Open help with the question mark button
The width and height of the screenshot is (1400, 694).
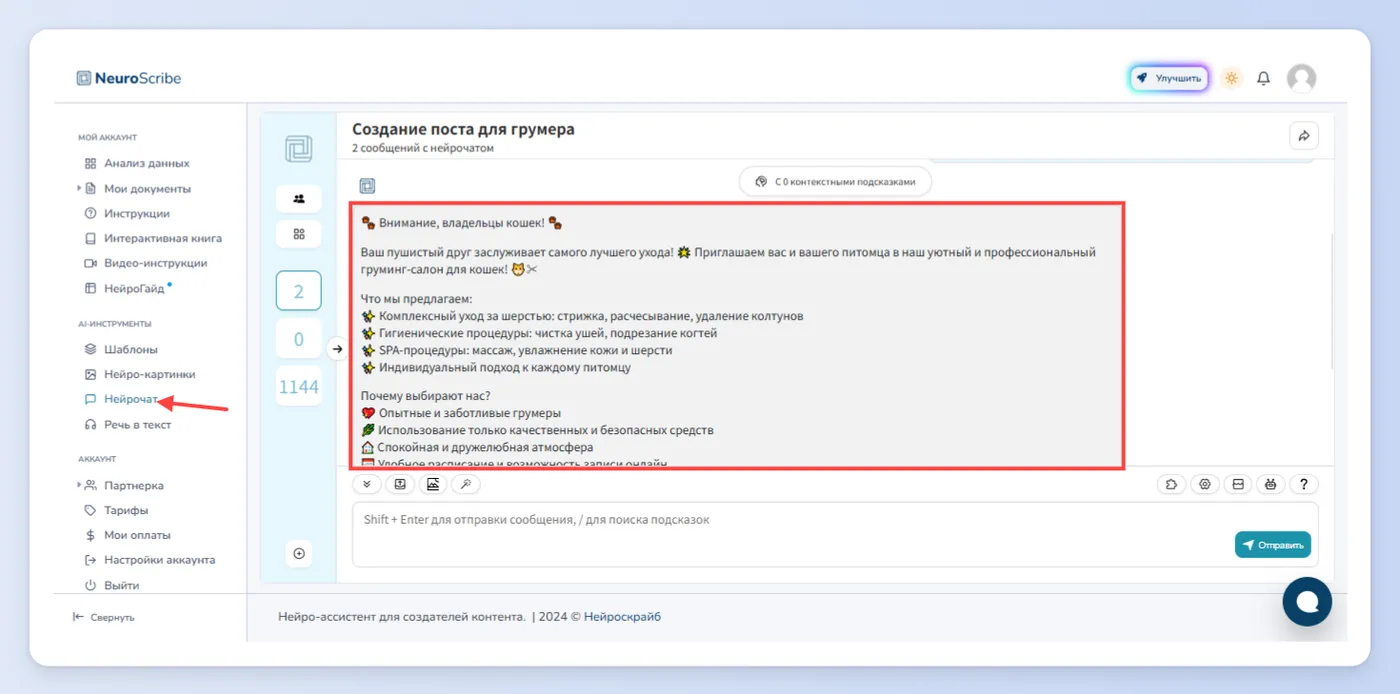click(x=1304, y=484)
